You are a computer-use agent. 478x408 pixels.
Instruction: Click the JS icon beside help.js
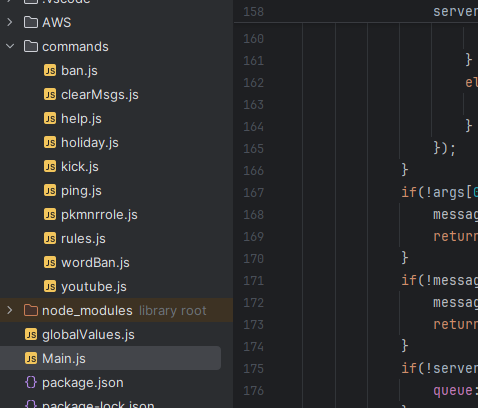click(50, 118)
